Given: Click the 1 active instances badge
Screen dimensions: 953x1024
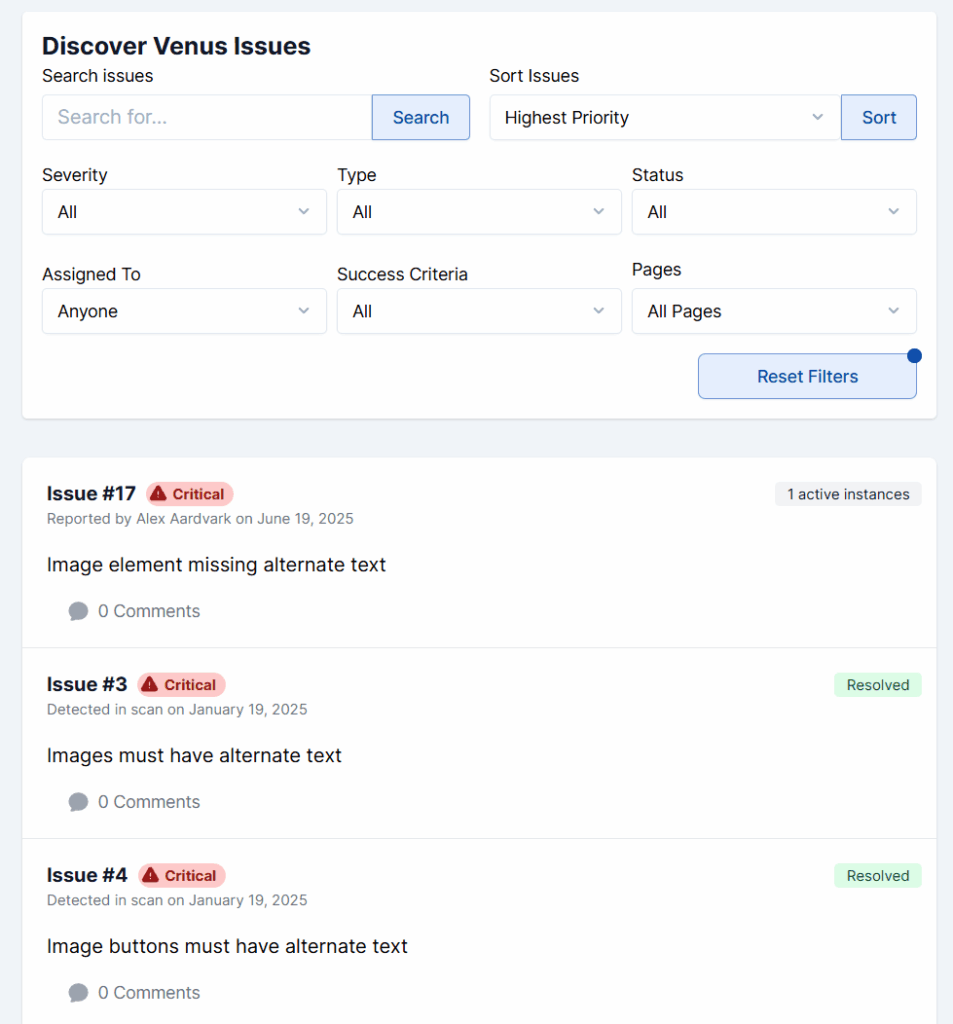Looking at the screenshot, I should click(x=848, y=494).
